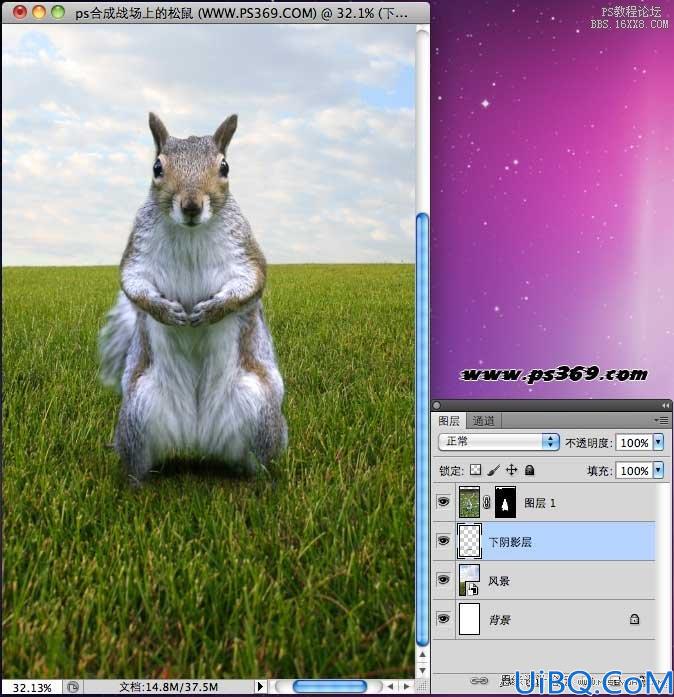Viewport: 674px width, 697px height.
Task: Close the layers panel via round button
Action: tap(437, 405)
